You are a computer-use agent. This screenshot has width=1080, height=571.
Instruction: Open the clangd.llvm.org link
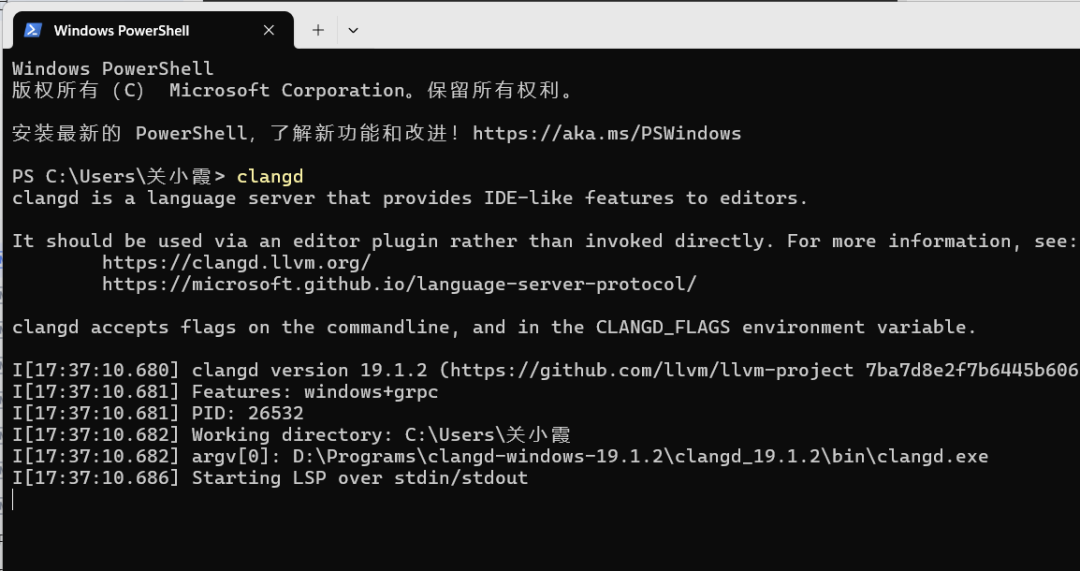tap(236, 263)
